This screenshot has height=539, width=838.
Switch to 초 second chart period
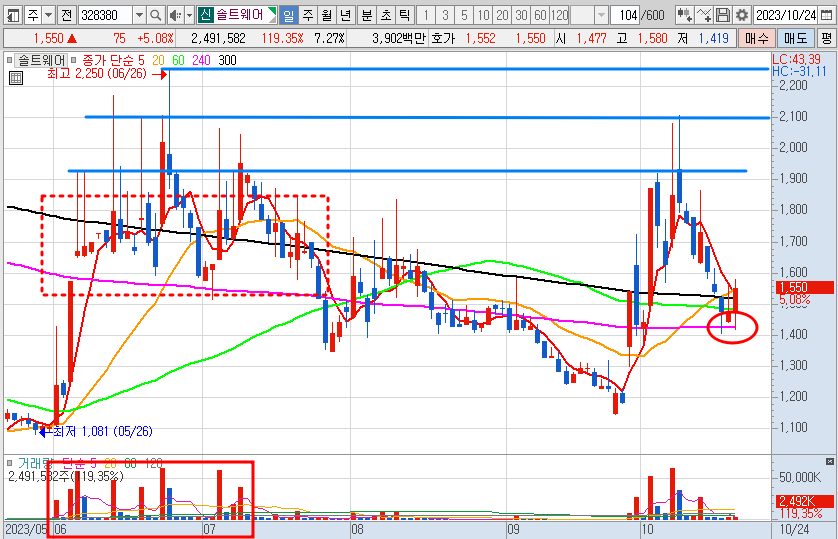point(386,15)
